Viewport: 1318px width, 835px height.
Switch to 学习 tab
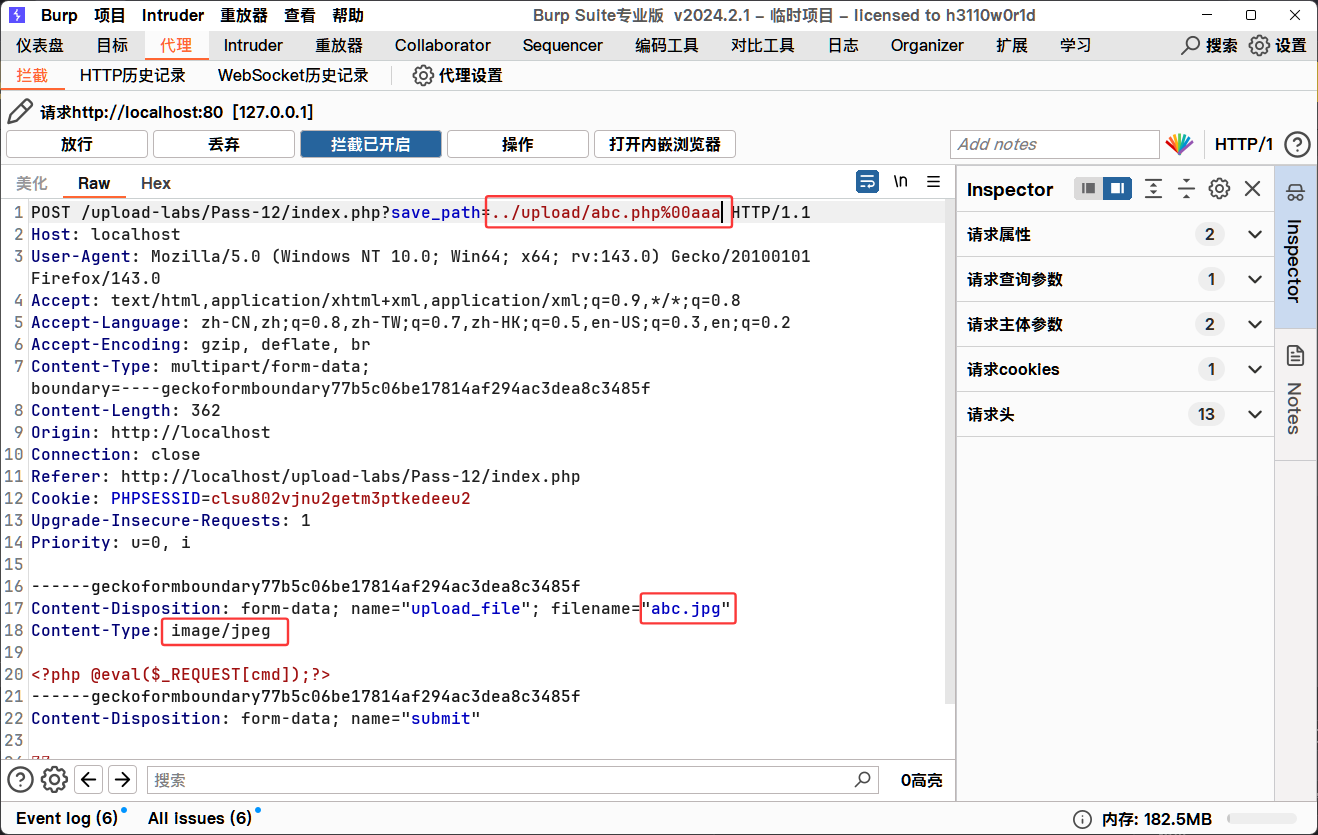point(1075,46)
